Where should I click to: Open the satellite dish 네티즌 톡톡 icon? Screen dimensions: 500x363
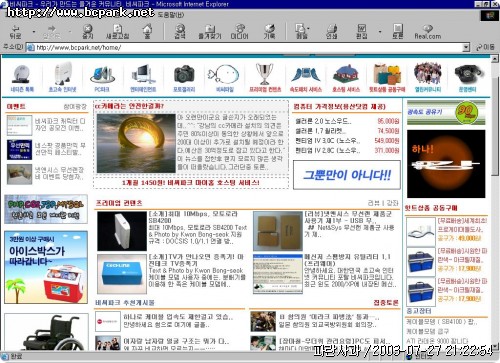(22, 77)
